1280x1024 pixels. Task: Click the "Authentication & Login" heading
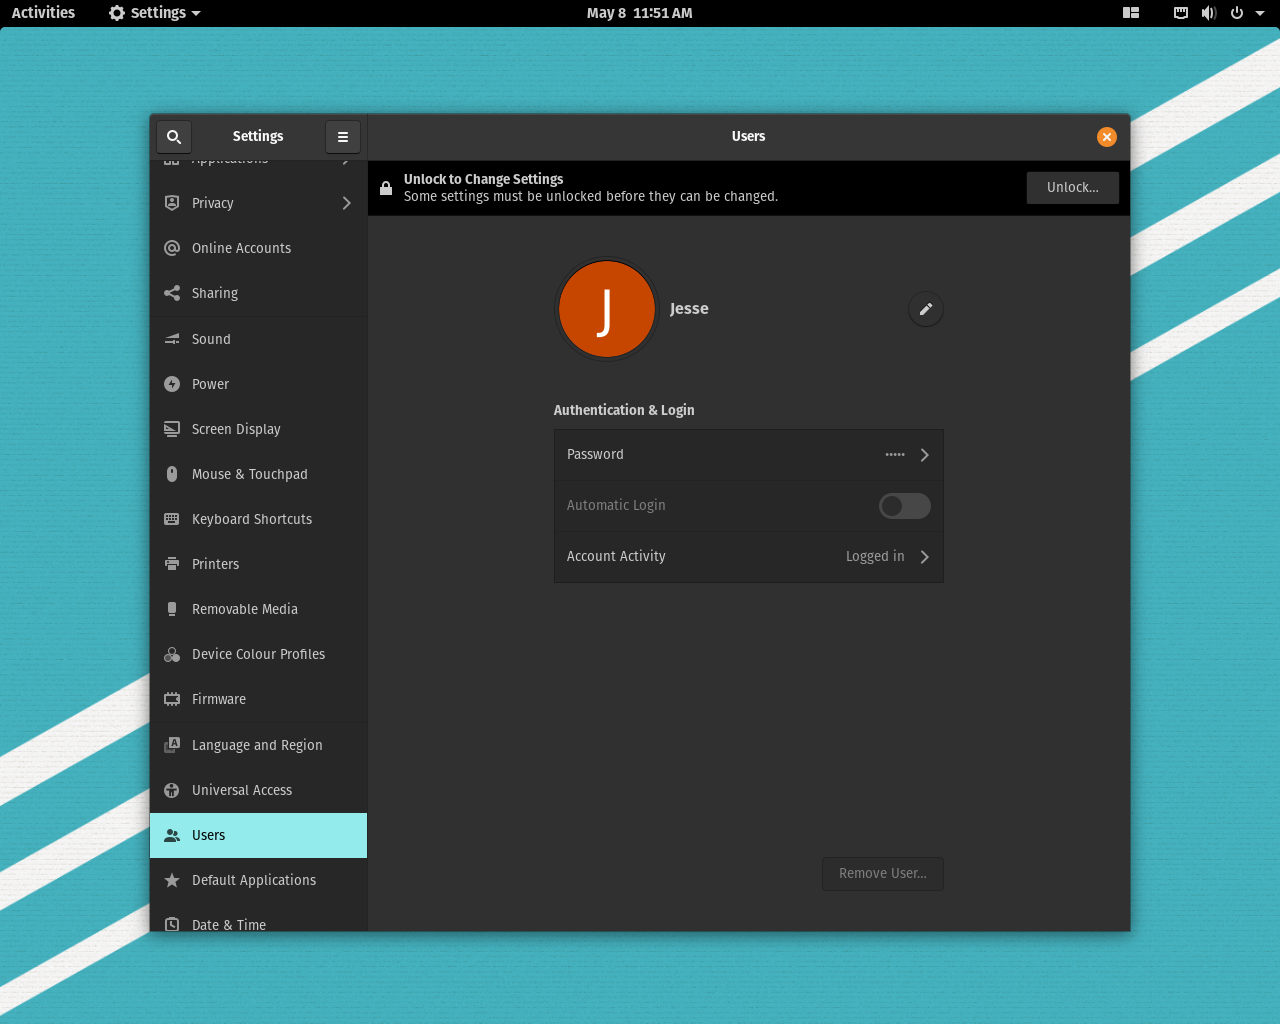click(x=624, y=410)
